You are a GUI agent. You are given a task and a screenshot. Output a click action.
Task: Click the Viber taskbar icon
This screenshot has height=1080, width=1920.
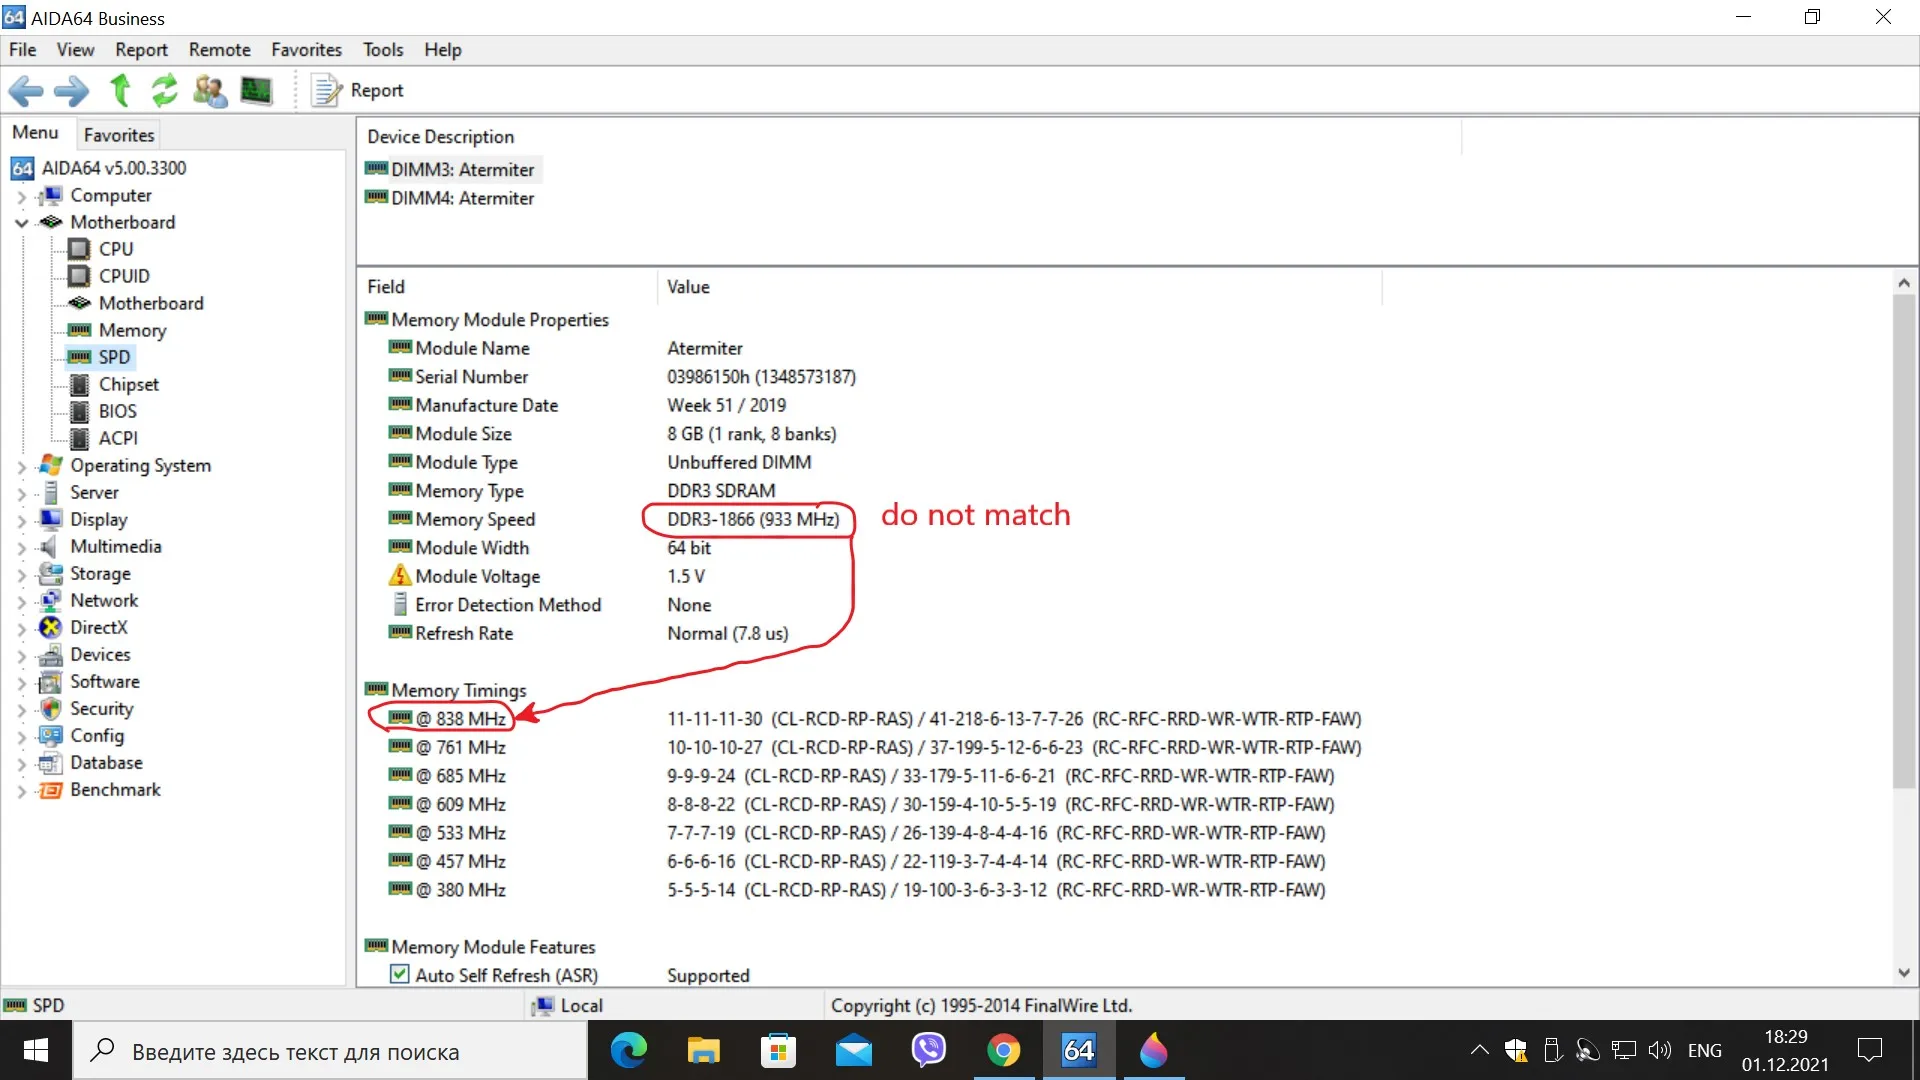928,1051
